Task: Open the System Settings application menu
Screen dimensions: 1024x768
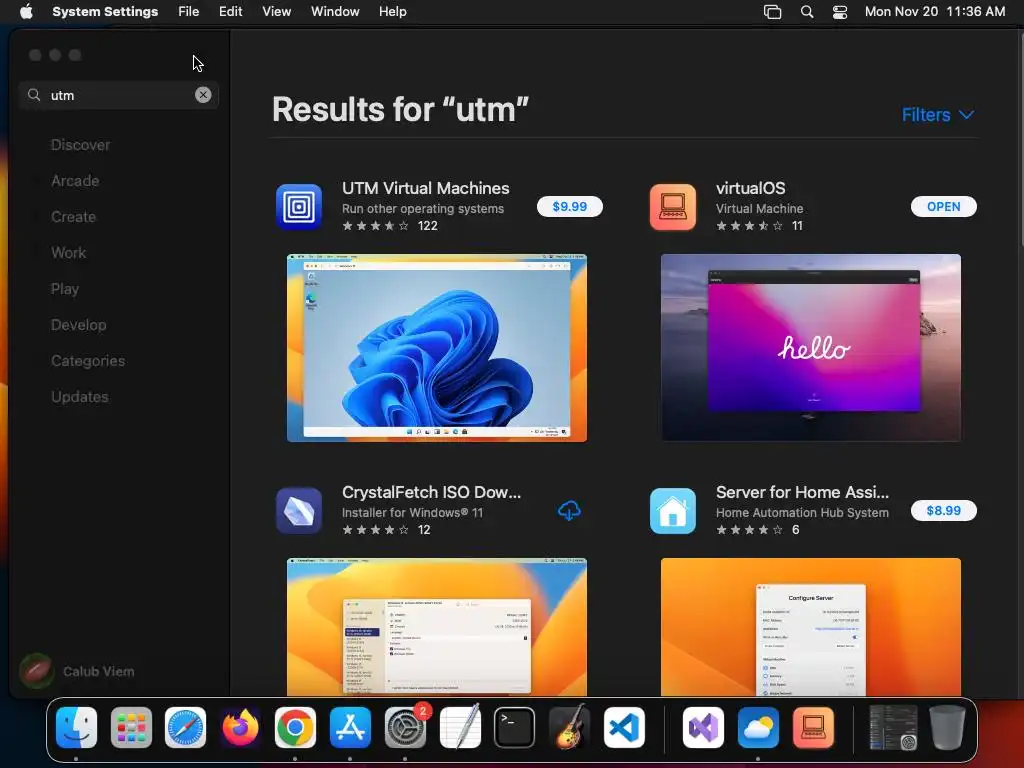Action: point(105,11)
